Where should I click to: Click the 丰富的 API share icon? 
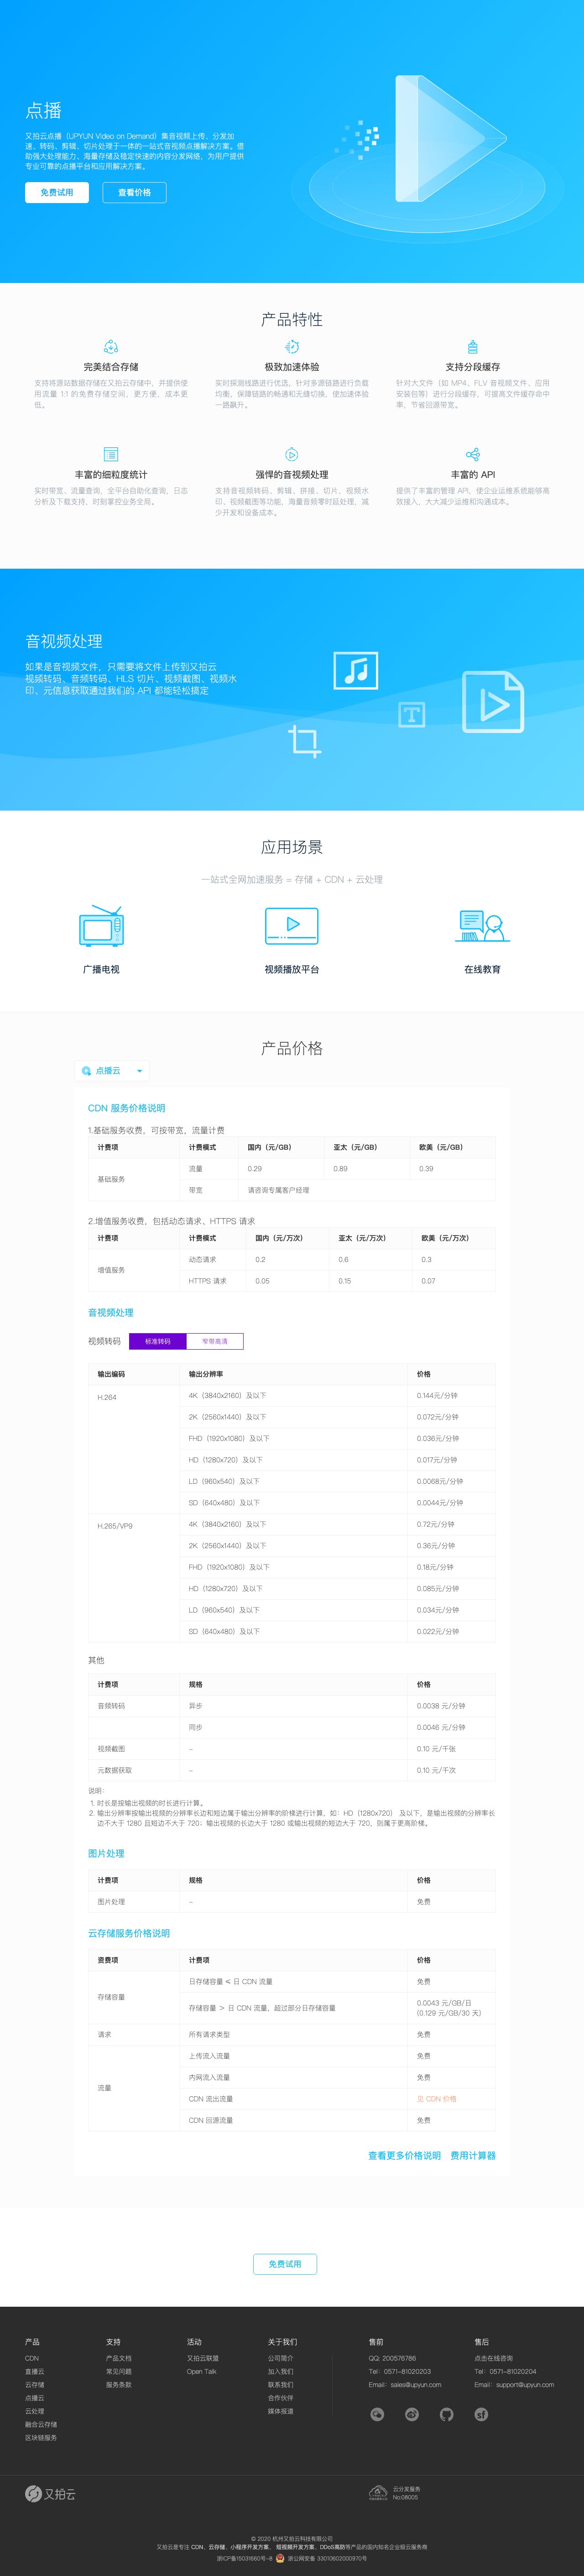pos(473,454)
